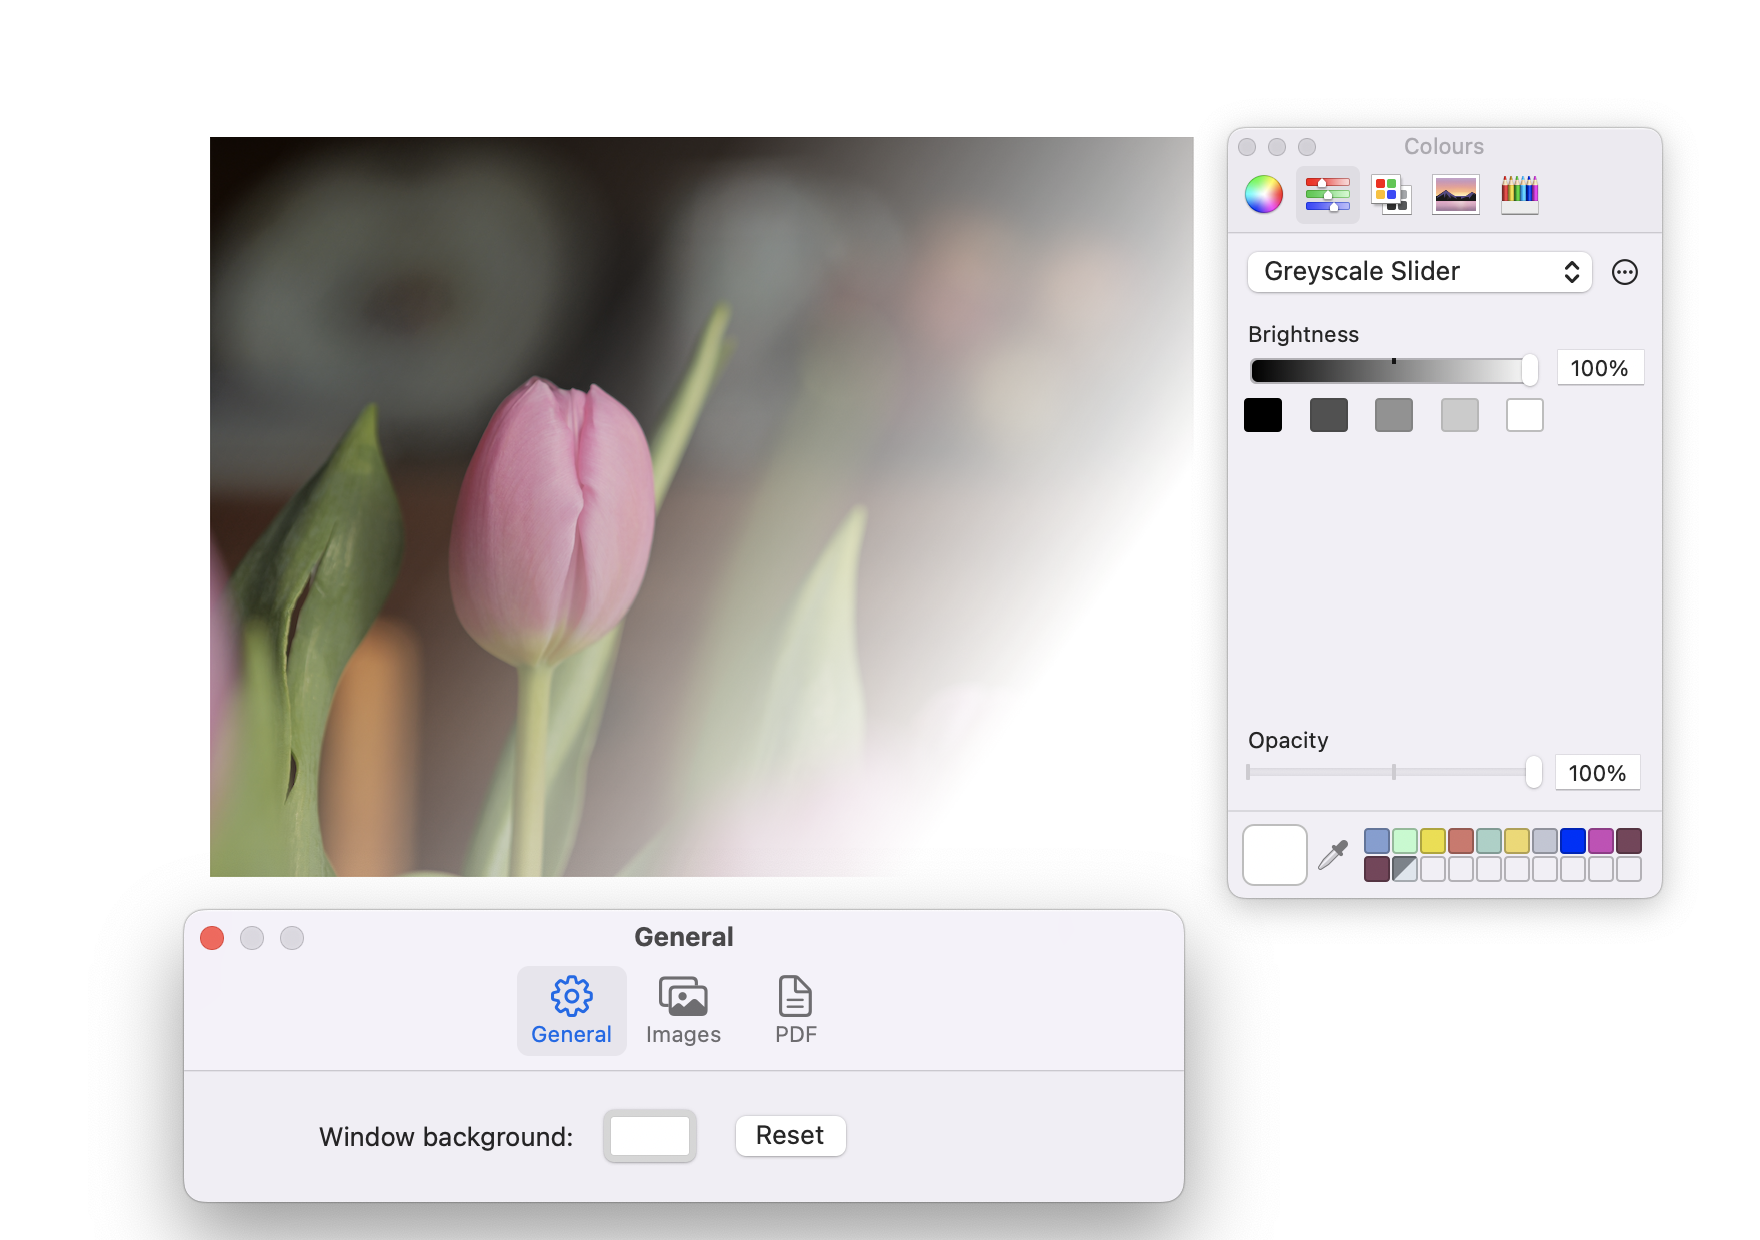Switch to the Images preferences tab

pos(683,1010)
